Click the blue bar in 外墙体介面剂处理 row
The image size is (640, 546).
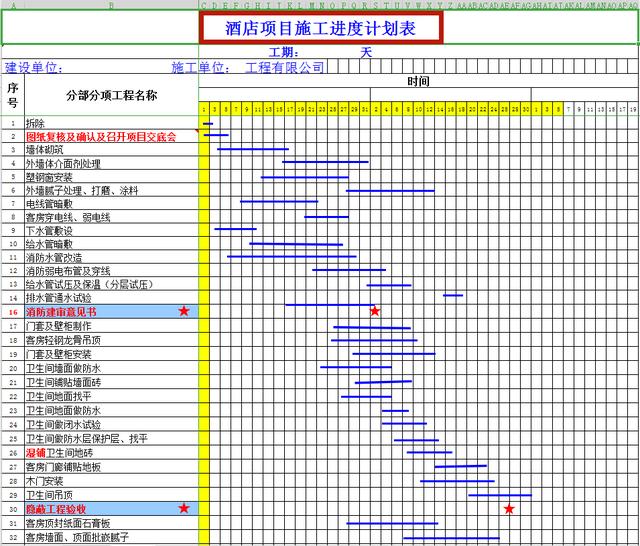click(325, 162)
